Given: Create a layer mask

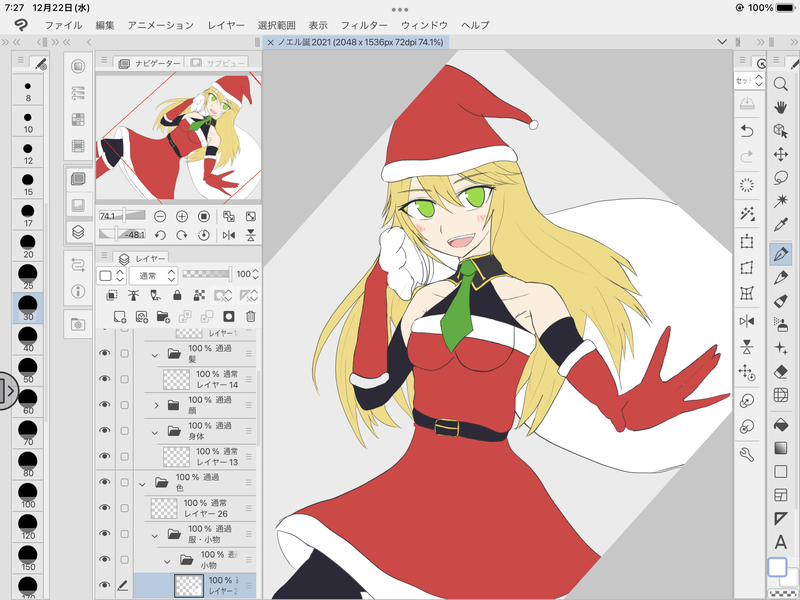Looking at the screenshot, I should pos(229,317).
